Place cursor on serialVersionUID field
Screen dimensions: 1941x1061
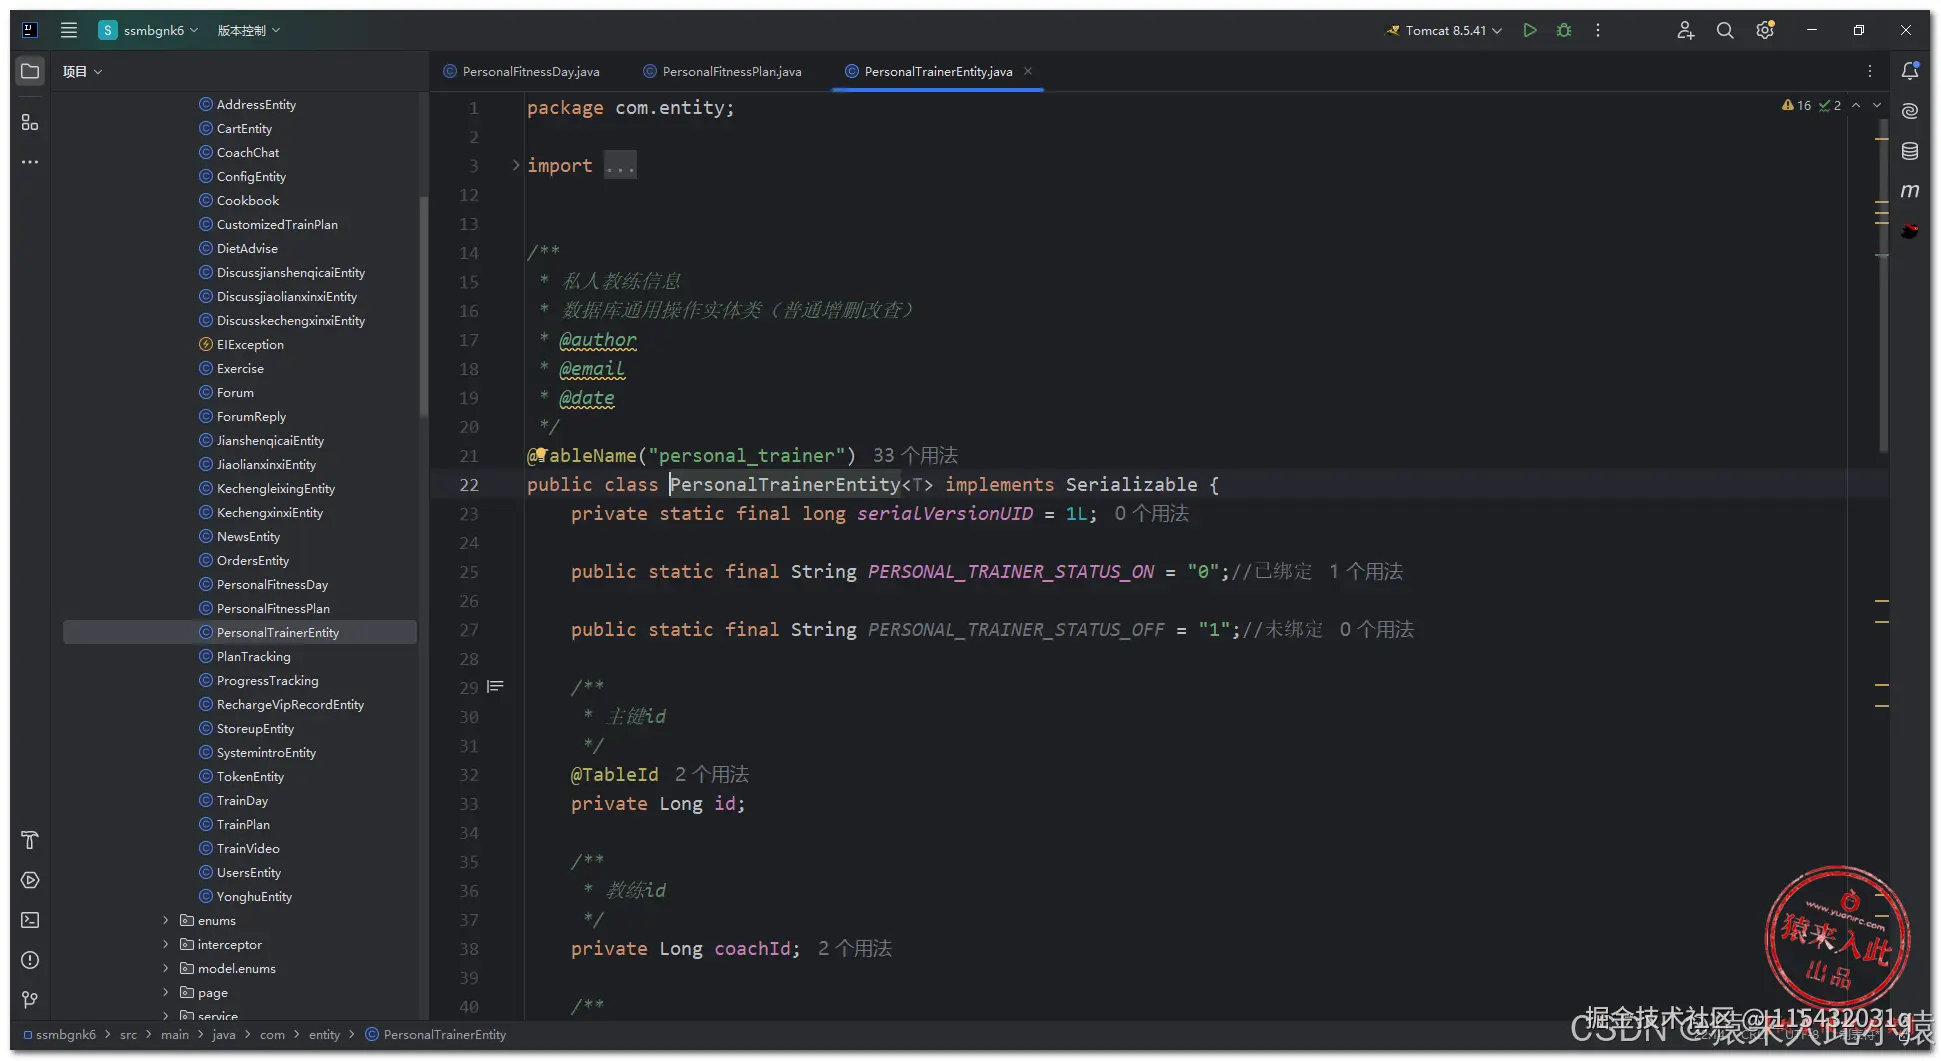coord(945,513)
